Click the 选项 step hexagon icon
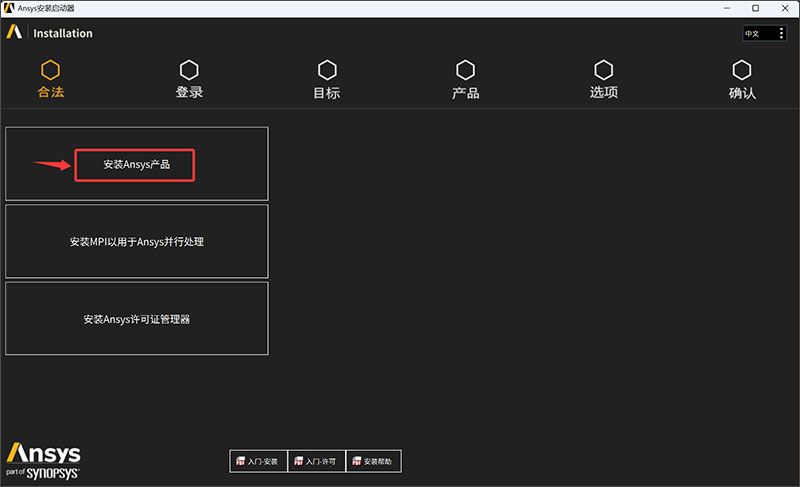 click(604, 70)
